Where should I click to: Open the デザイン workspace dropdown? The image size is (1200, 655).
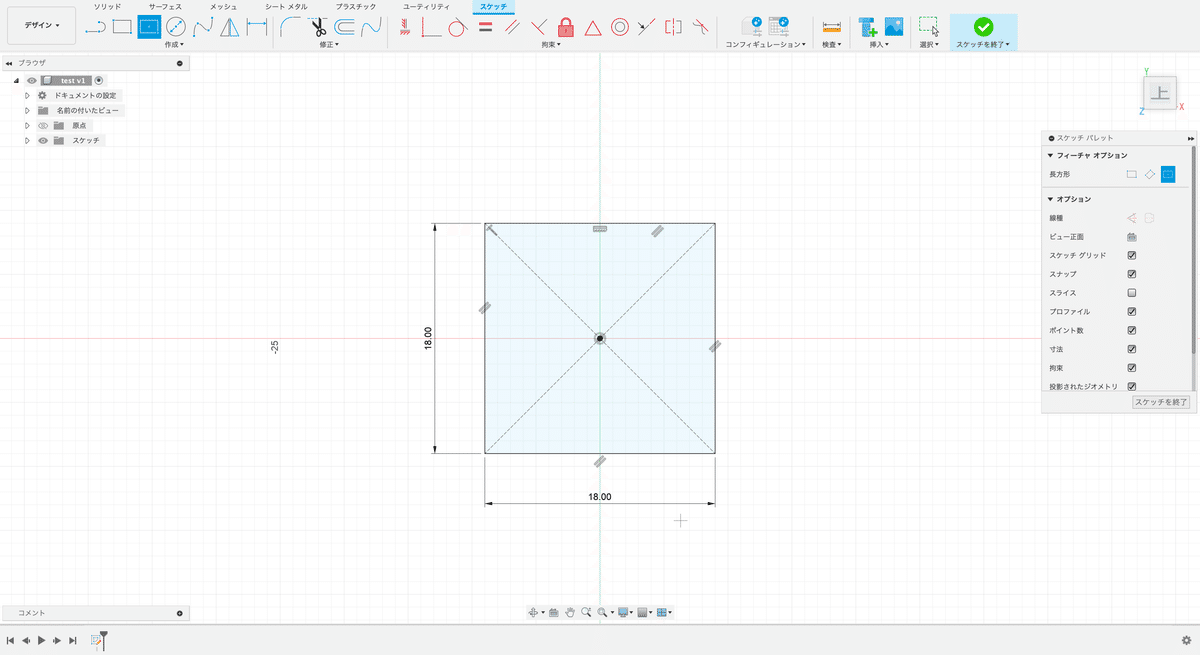(41, 25)
